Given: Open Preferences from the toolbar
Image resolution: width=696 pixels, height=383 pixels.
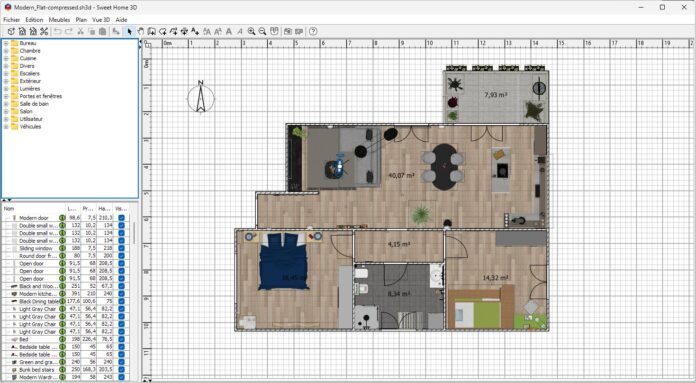Looking at the screenshot, I should [x=44, y=31].
